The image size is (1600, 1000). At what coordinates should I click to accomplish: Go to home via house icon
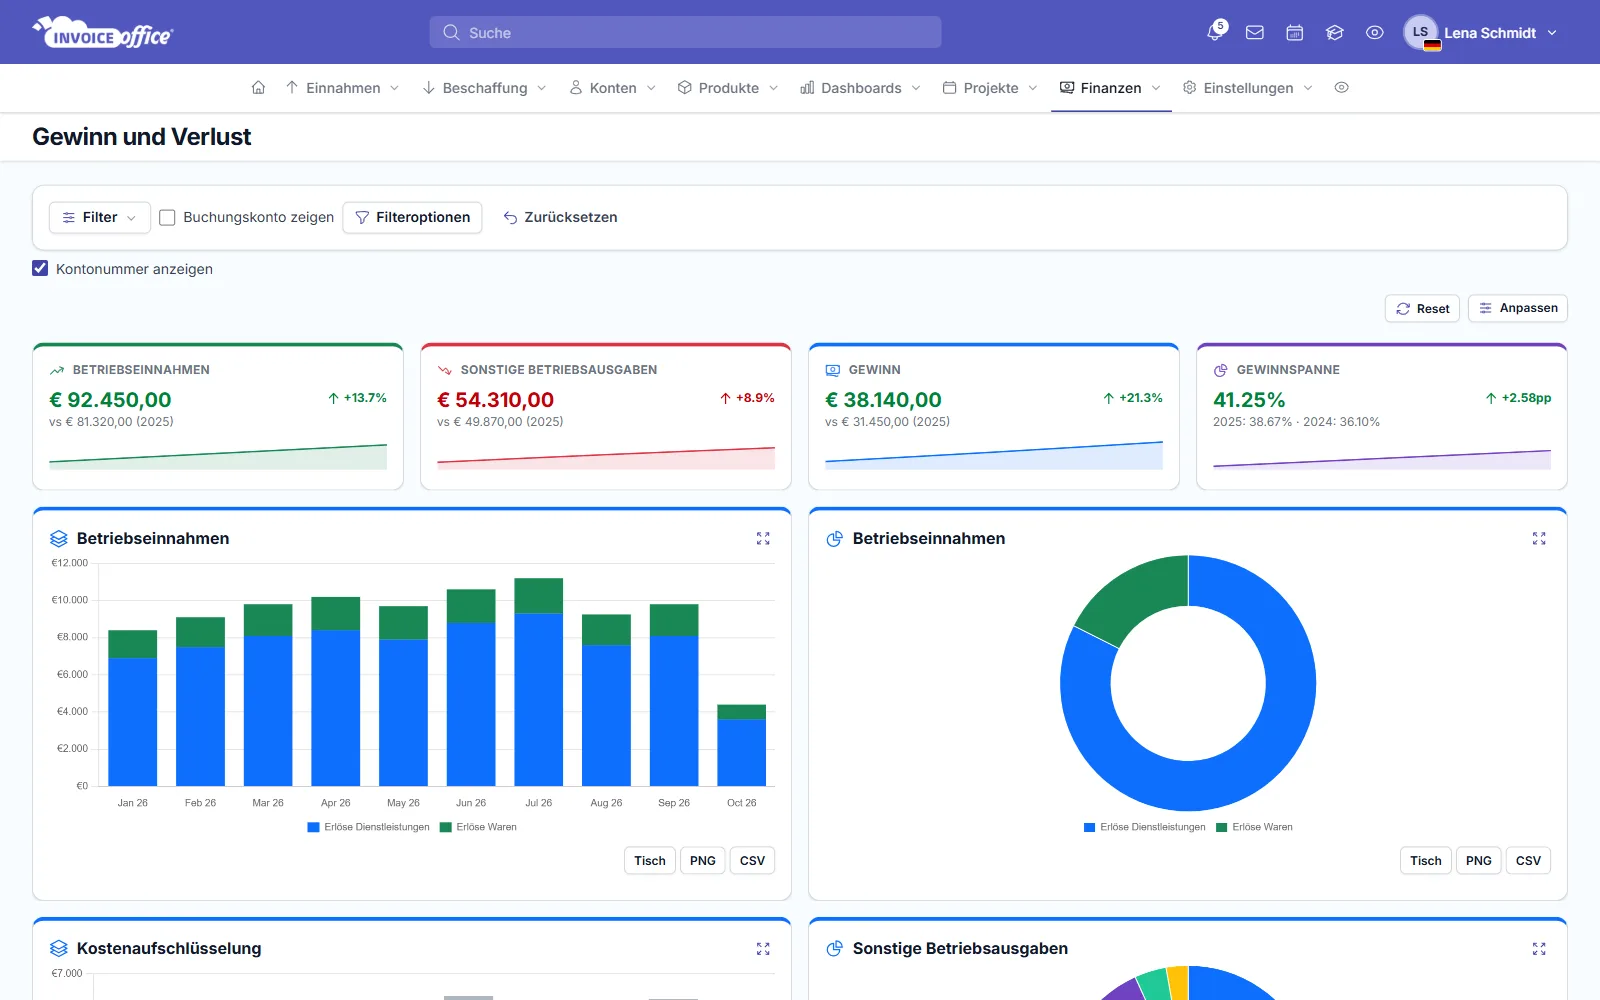coord(258,88)
